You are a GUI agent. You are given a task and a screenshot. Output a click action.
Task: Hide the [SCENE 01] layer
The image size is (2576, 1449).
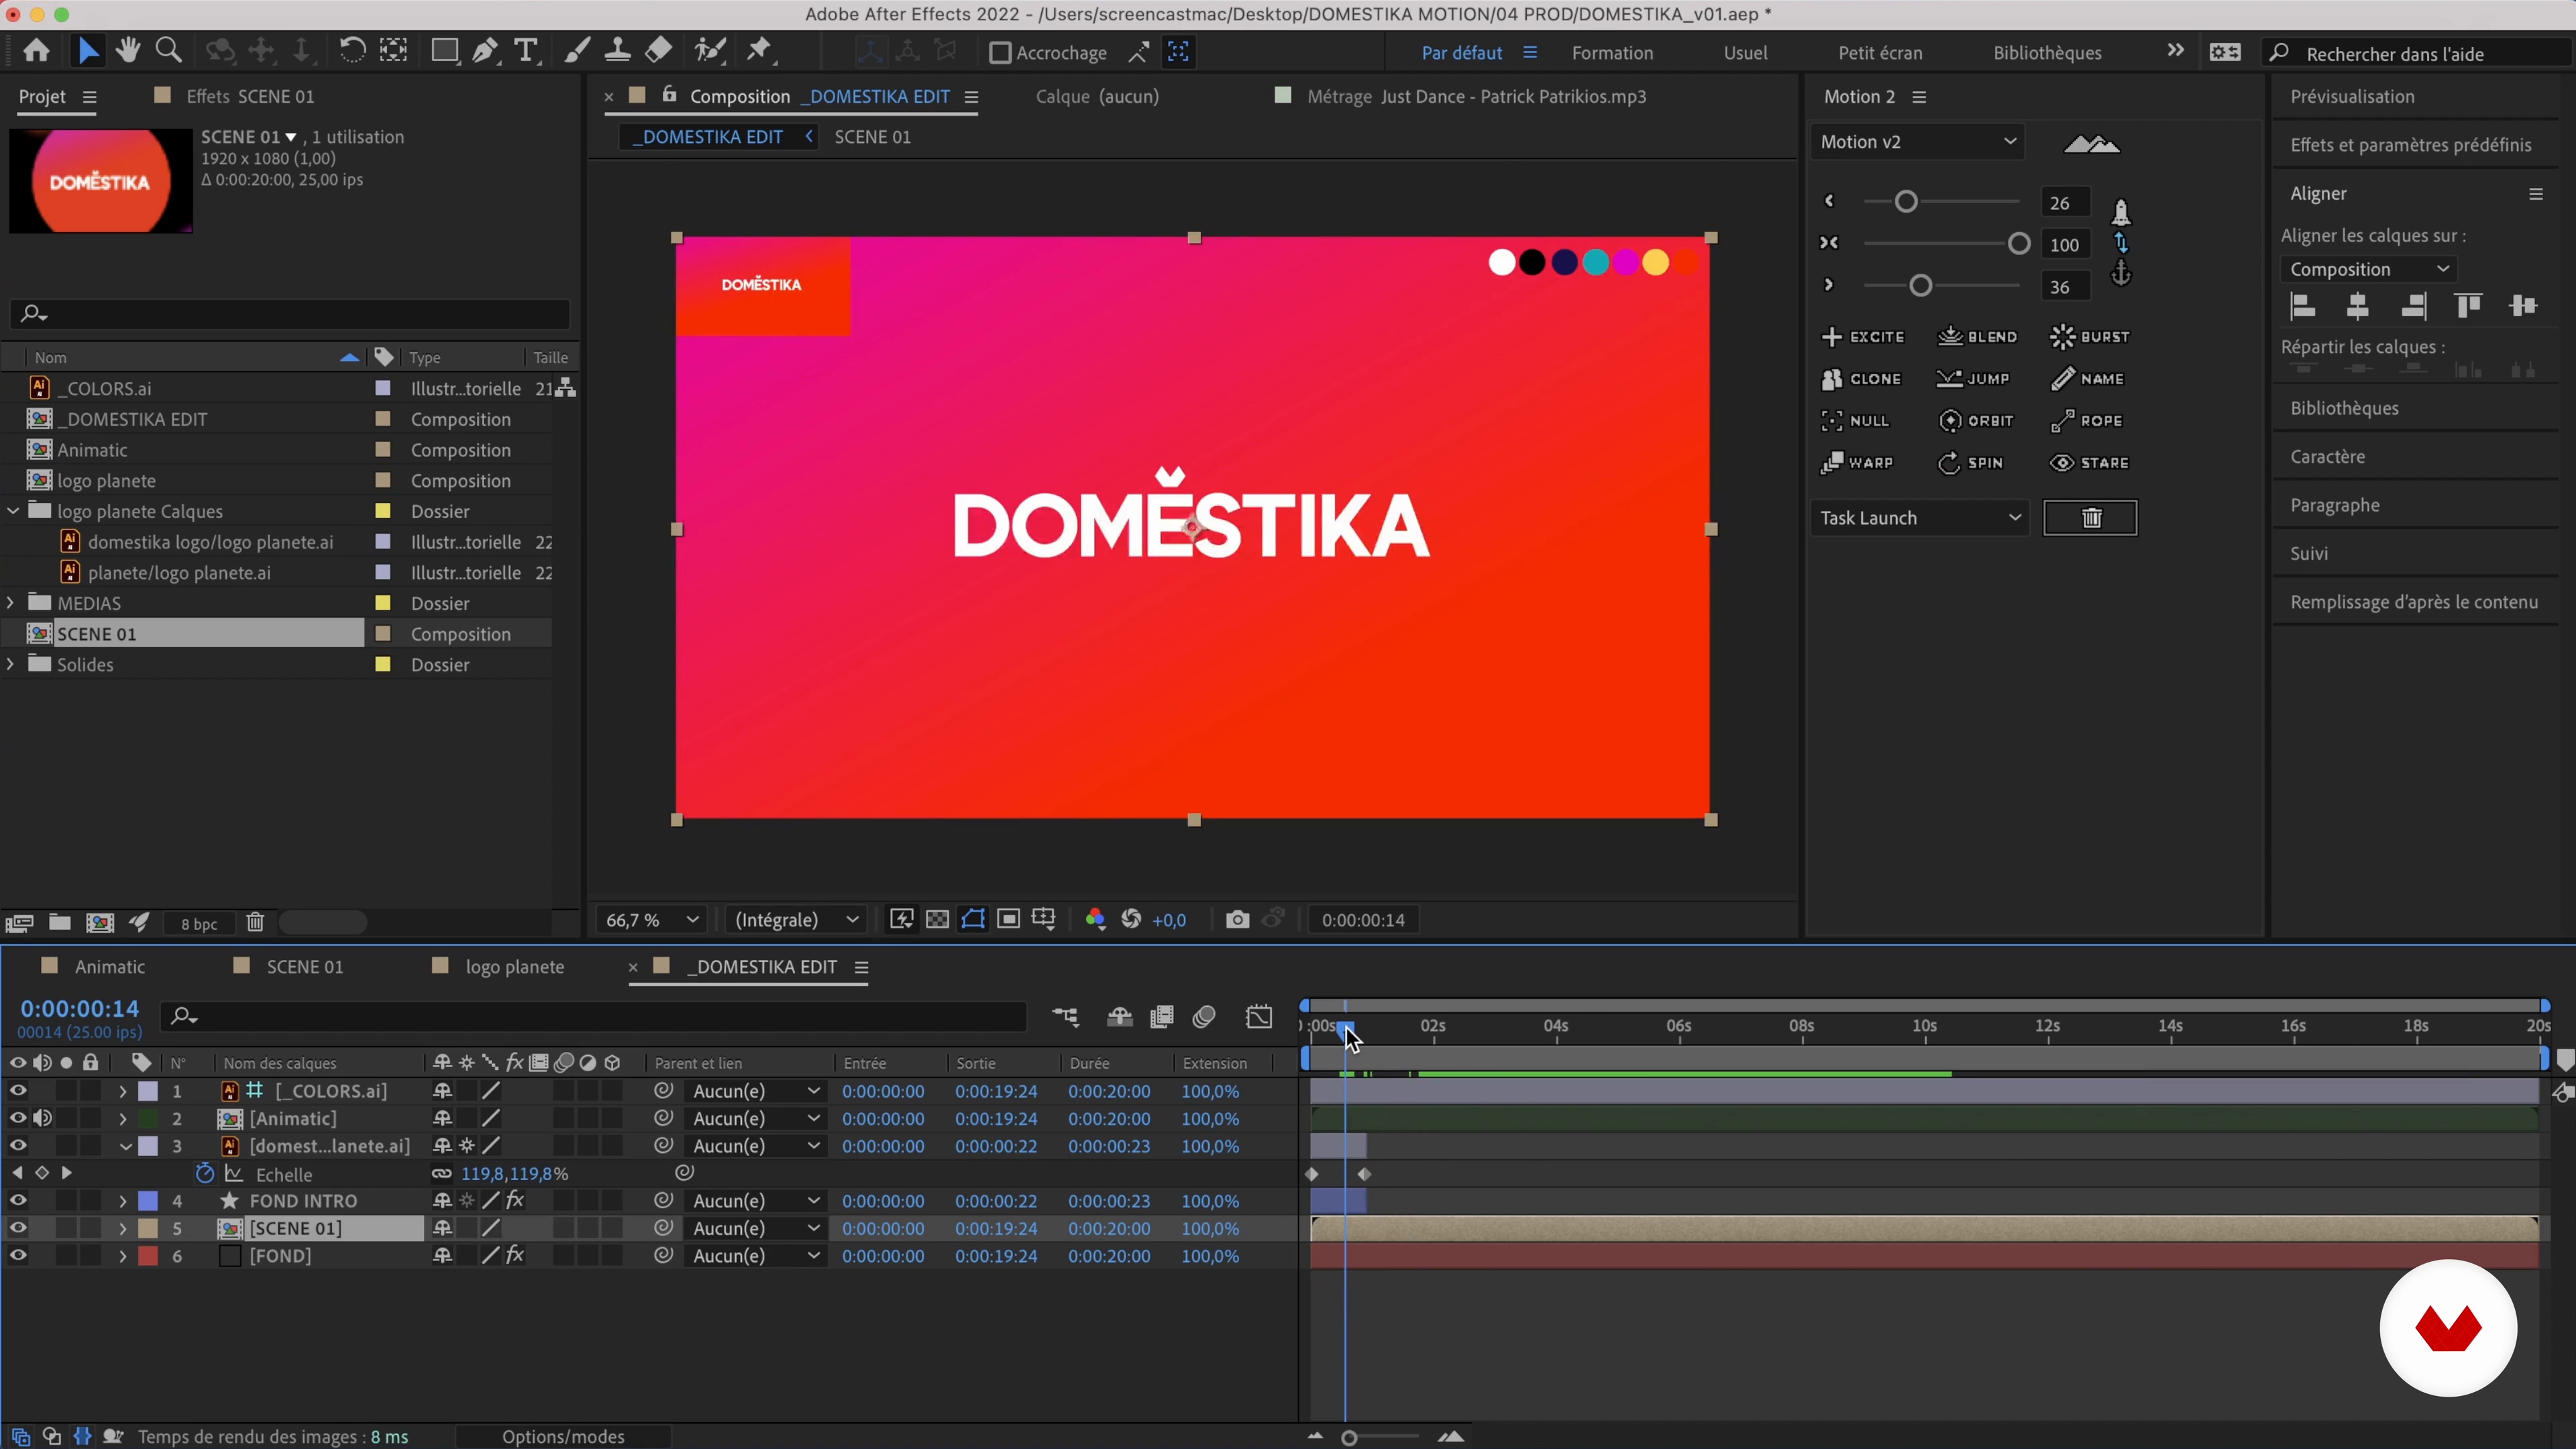coord(18,1228)
